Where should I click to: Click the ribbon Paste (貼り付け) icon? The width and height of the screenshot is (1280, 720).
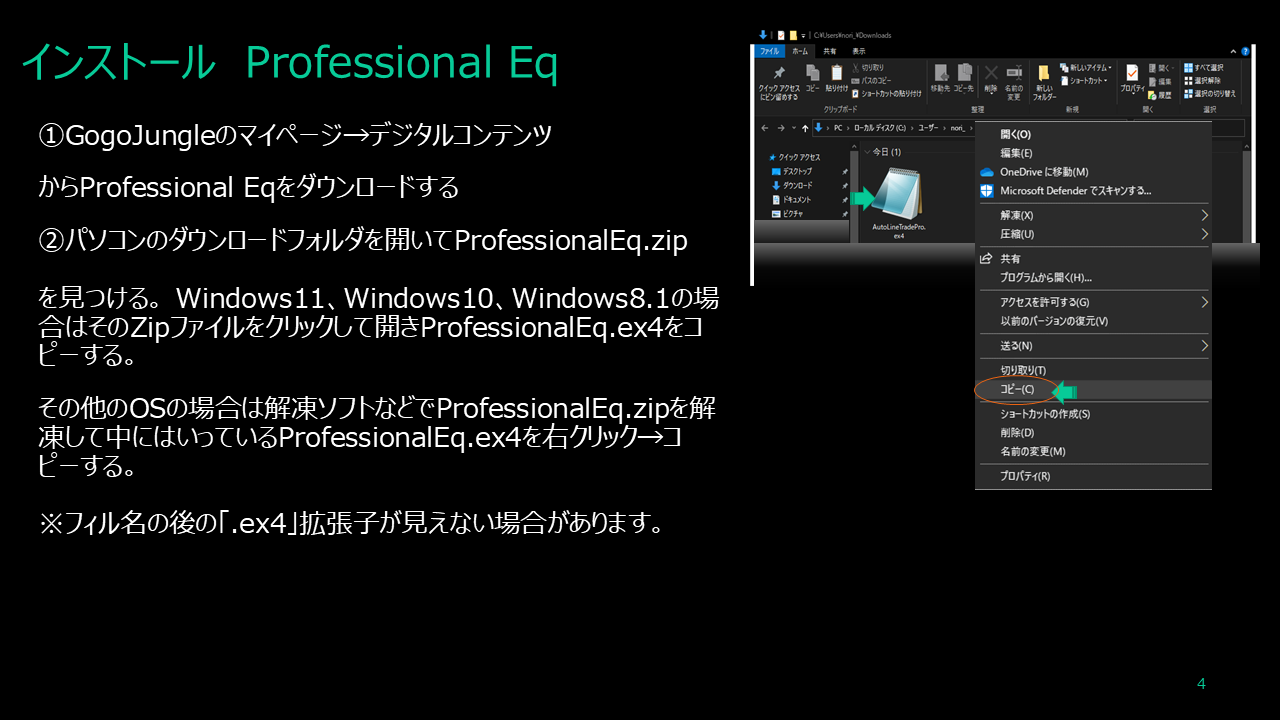click(x=837, y=74)
